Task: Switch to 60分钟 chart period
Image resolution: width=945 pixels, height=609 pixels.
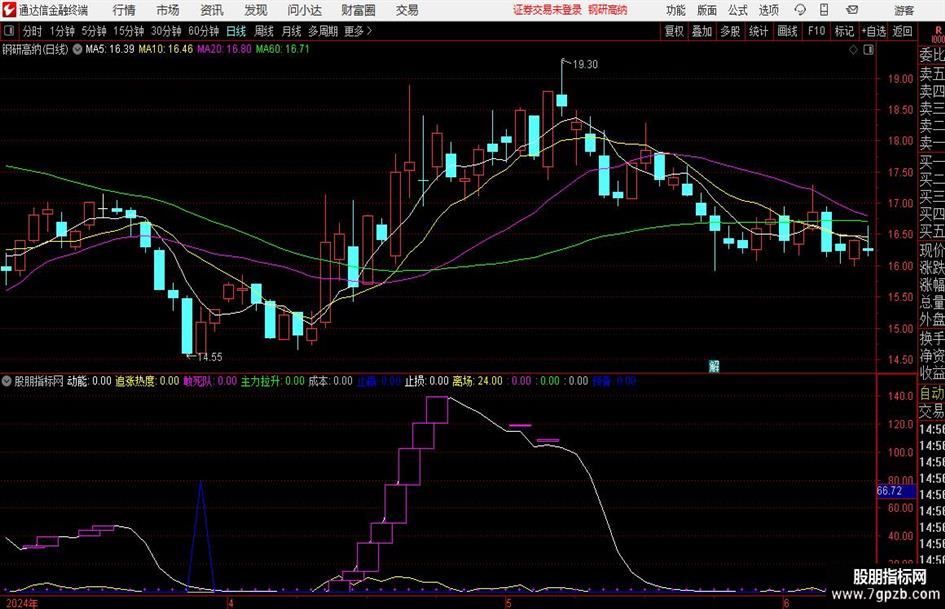Action: [x=203, y=31]
